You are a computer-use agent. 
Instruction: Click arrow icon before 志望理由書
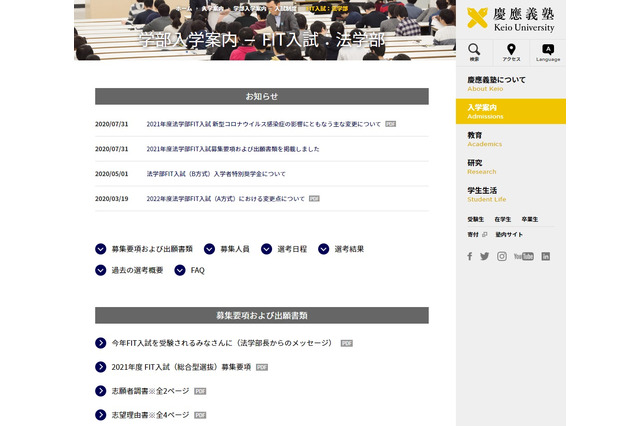100,415
